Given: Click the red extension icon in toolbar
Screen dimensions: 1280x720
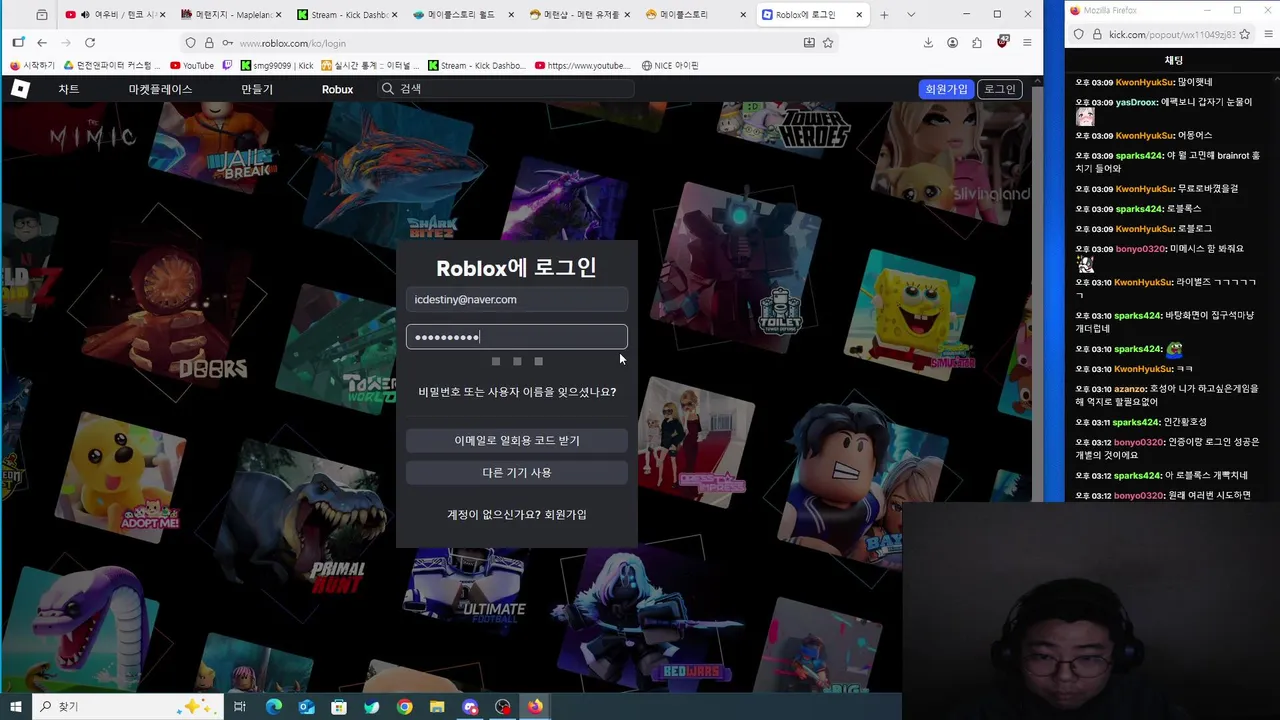Looking at the screenshot, I should [1002, 43].
